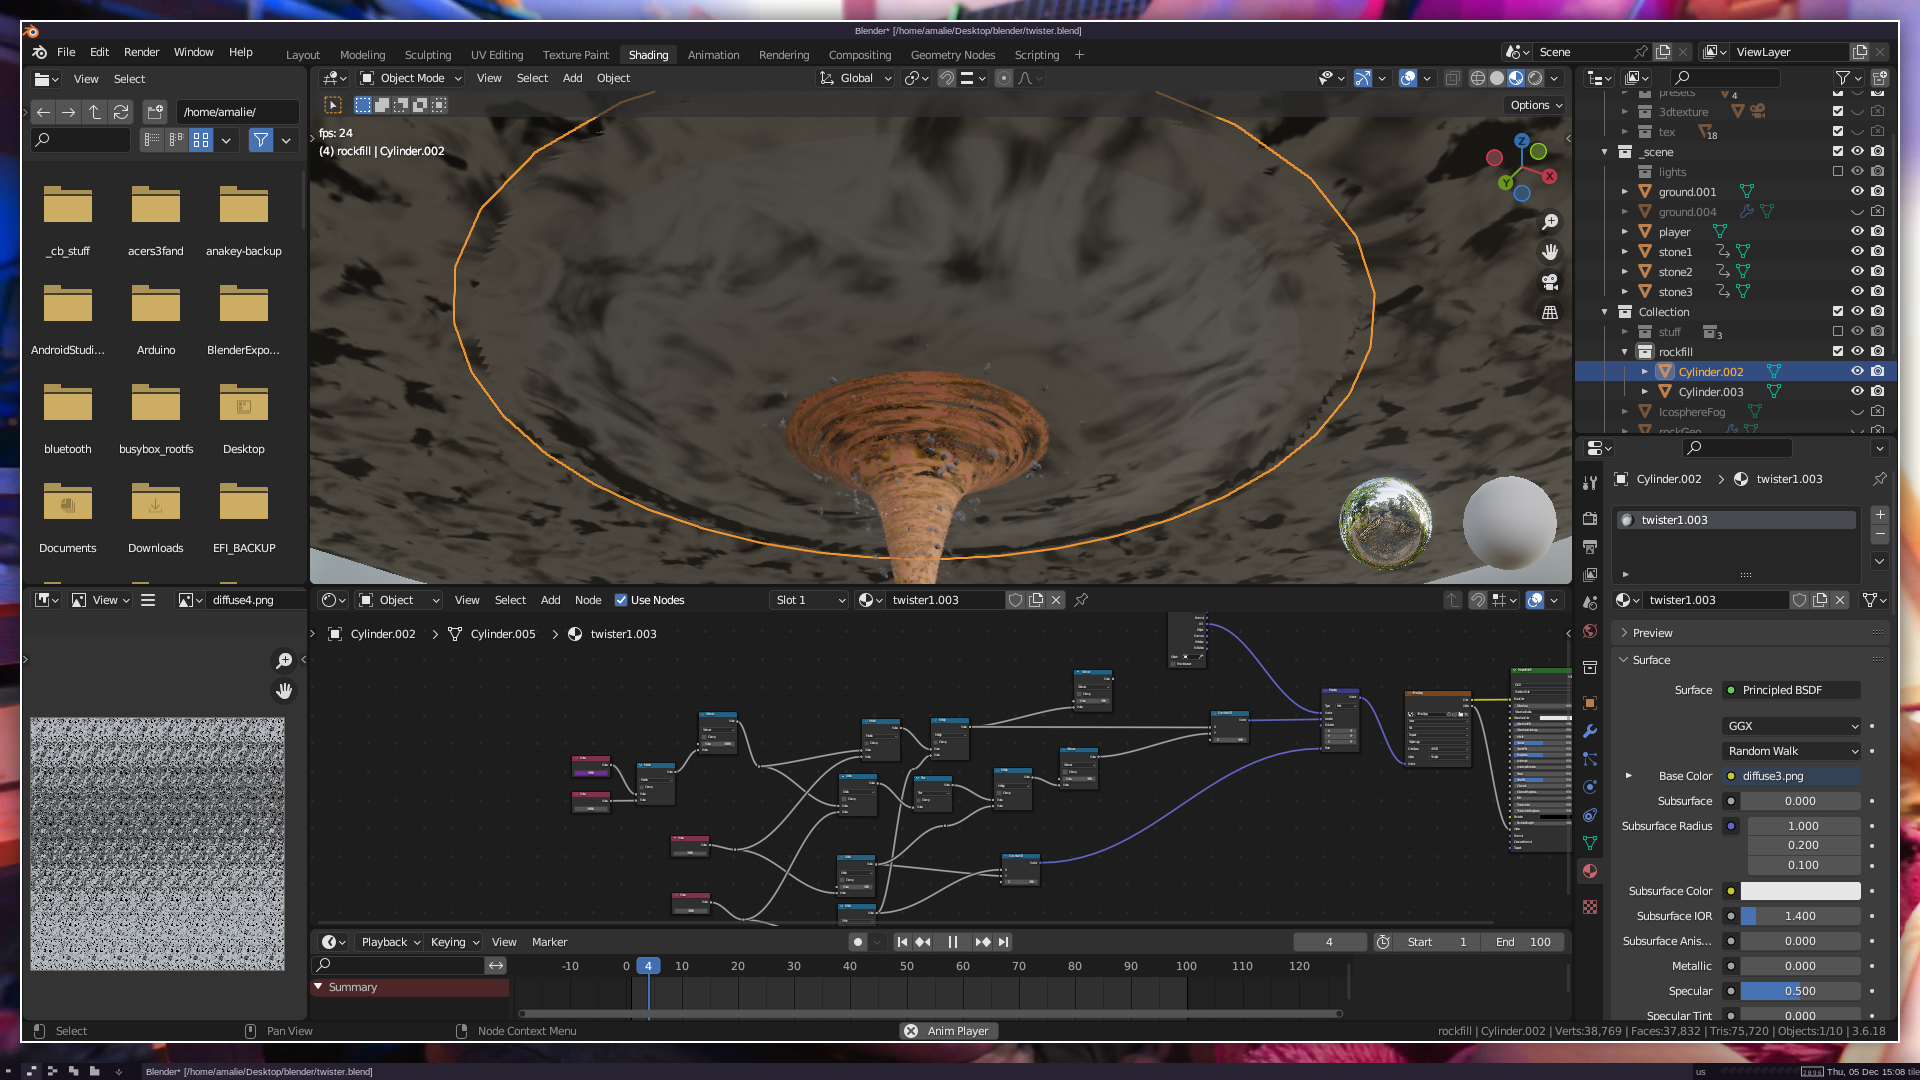Switch to the Geometry Nodes workspace tab
This screenshot has height=1080, width=1920.
click(x=952, y=55)
